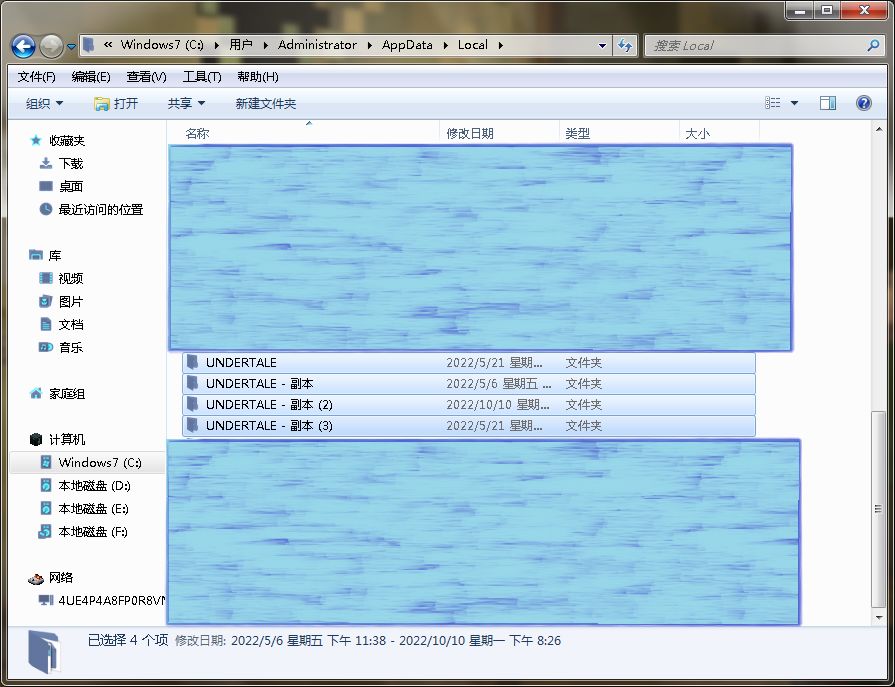Select 本地磁盘 (F:) drive
The image size is (895, 687).
point(92,532)
